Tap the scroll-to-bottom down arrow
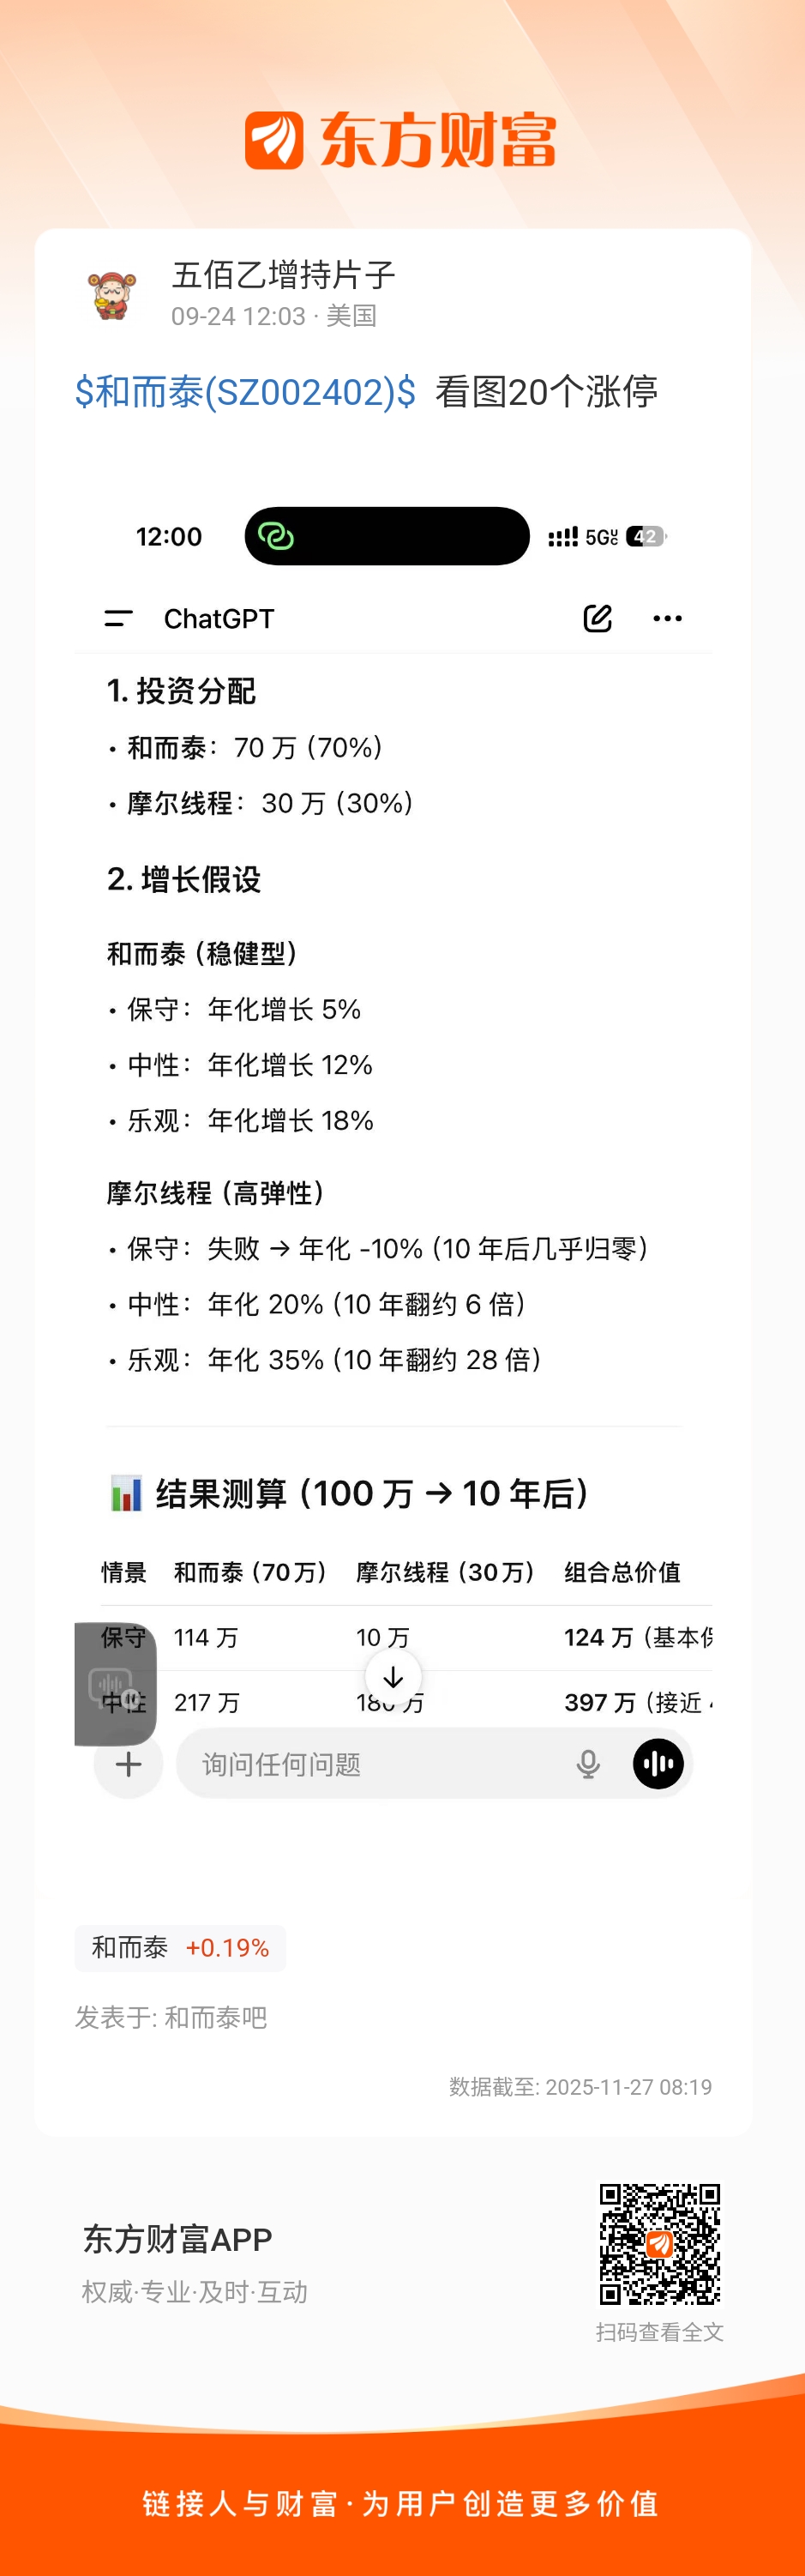Image resolution: width=805 pixels, height=2576 pixels. [393, 1677]
